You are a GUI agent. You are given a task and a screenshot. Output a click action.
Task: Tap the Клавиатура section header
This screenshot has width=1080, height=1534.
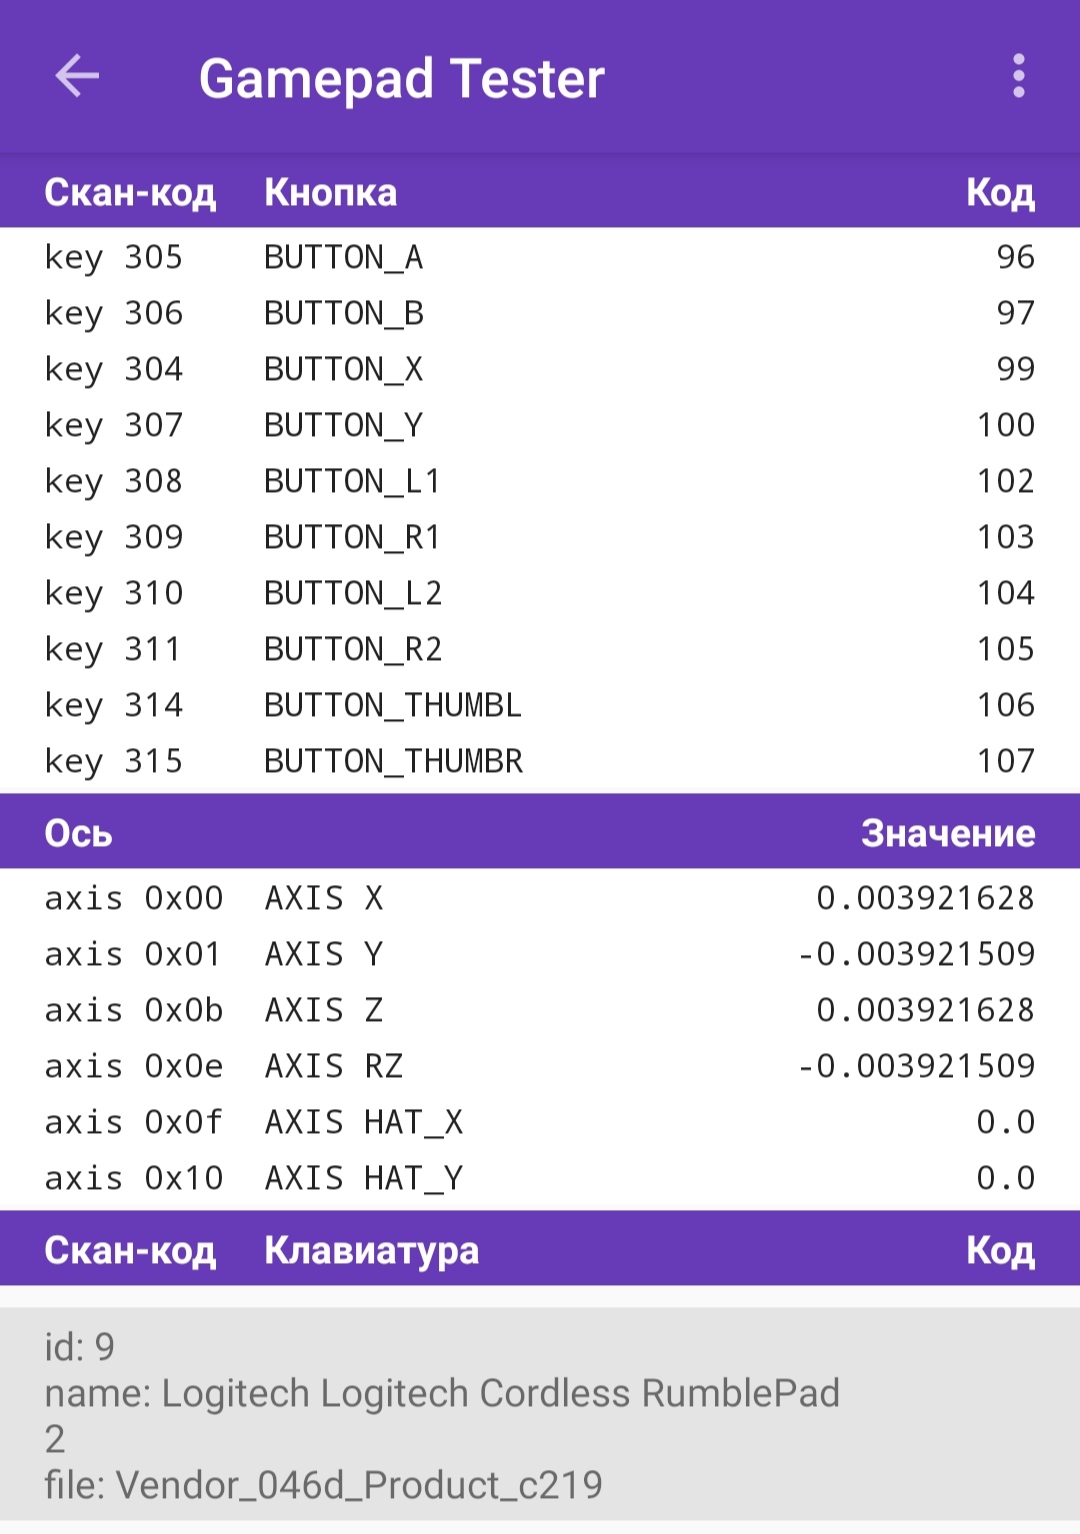click(x=371, y=1250)
